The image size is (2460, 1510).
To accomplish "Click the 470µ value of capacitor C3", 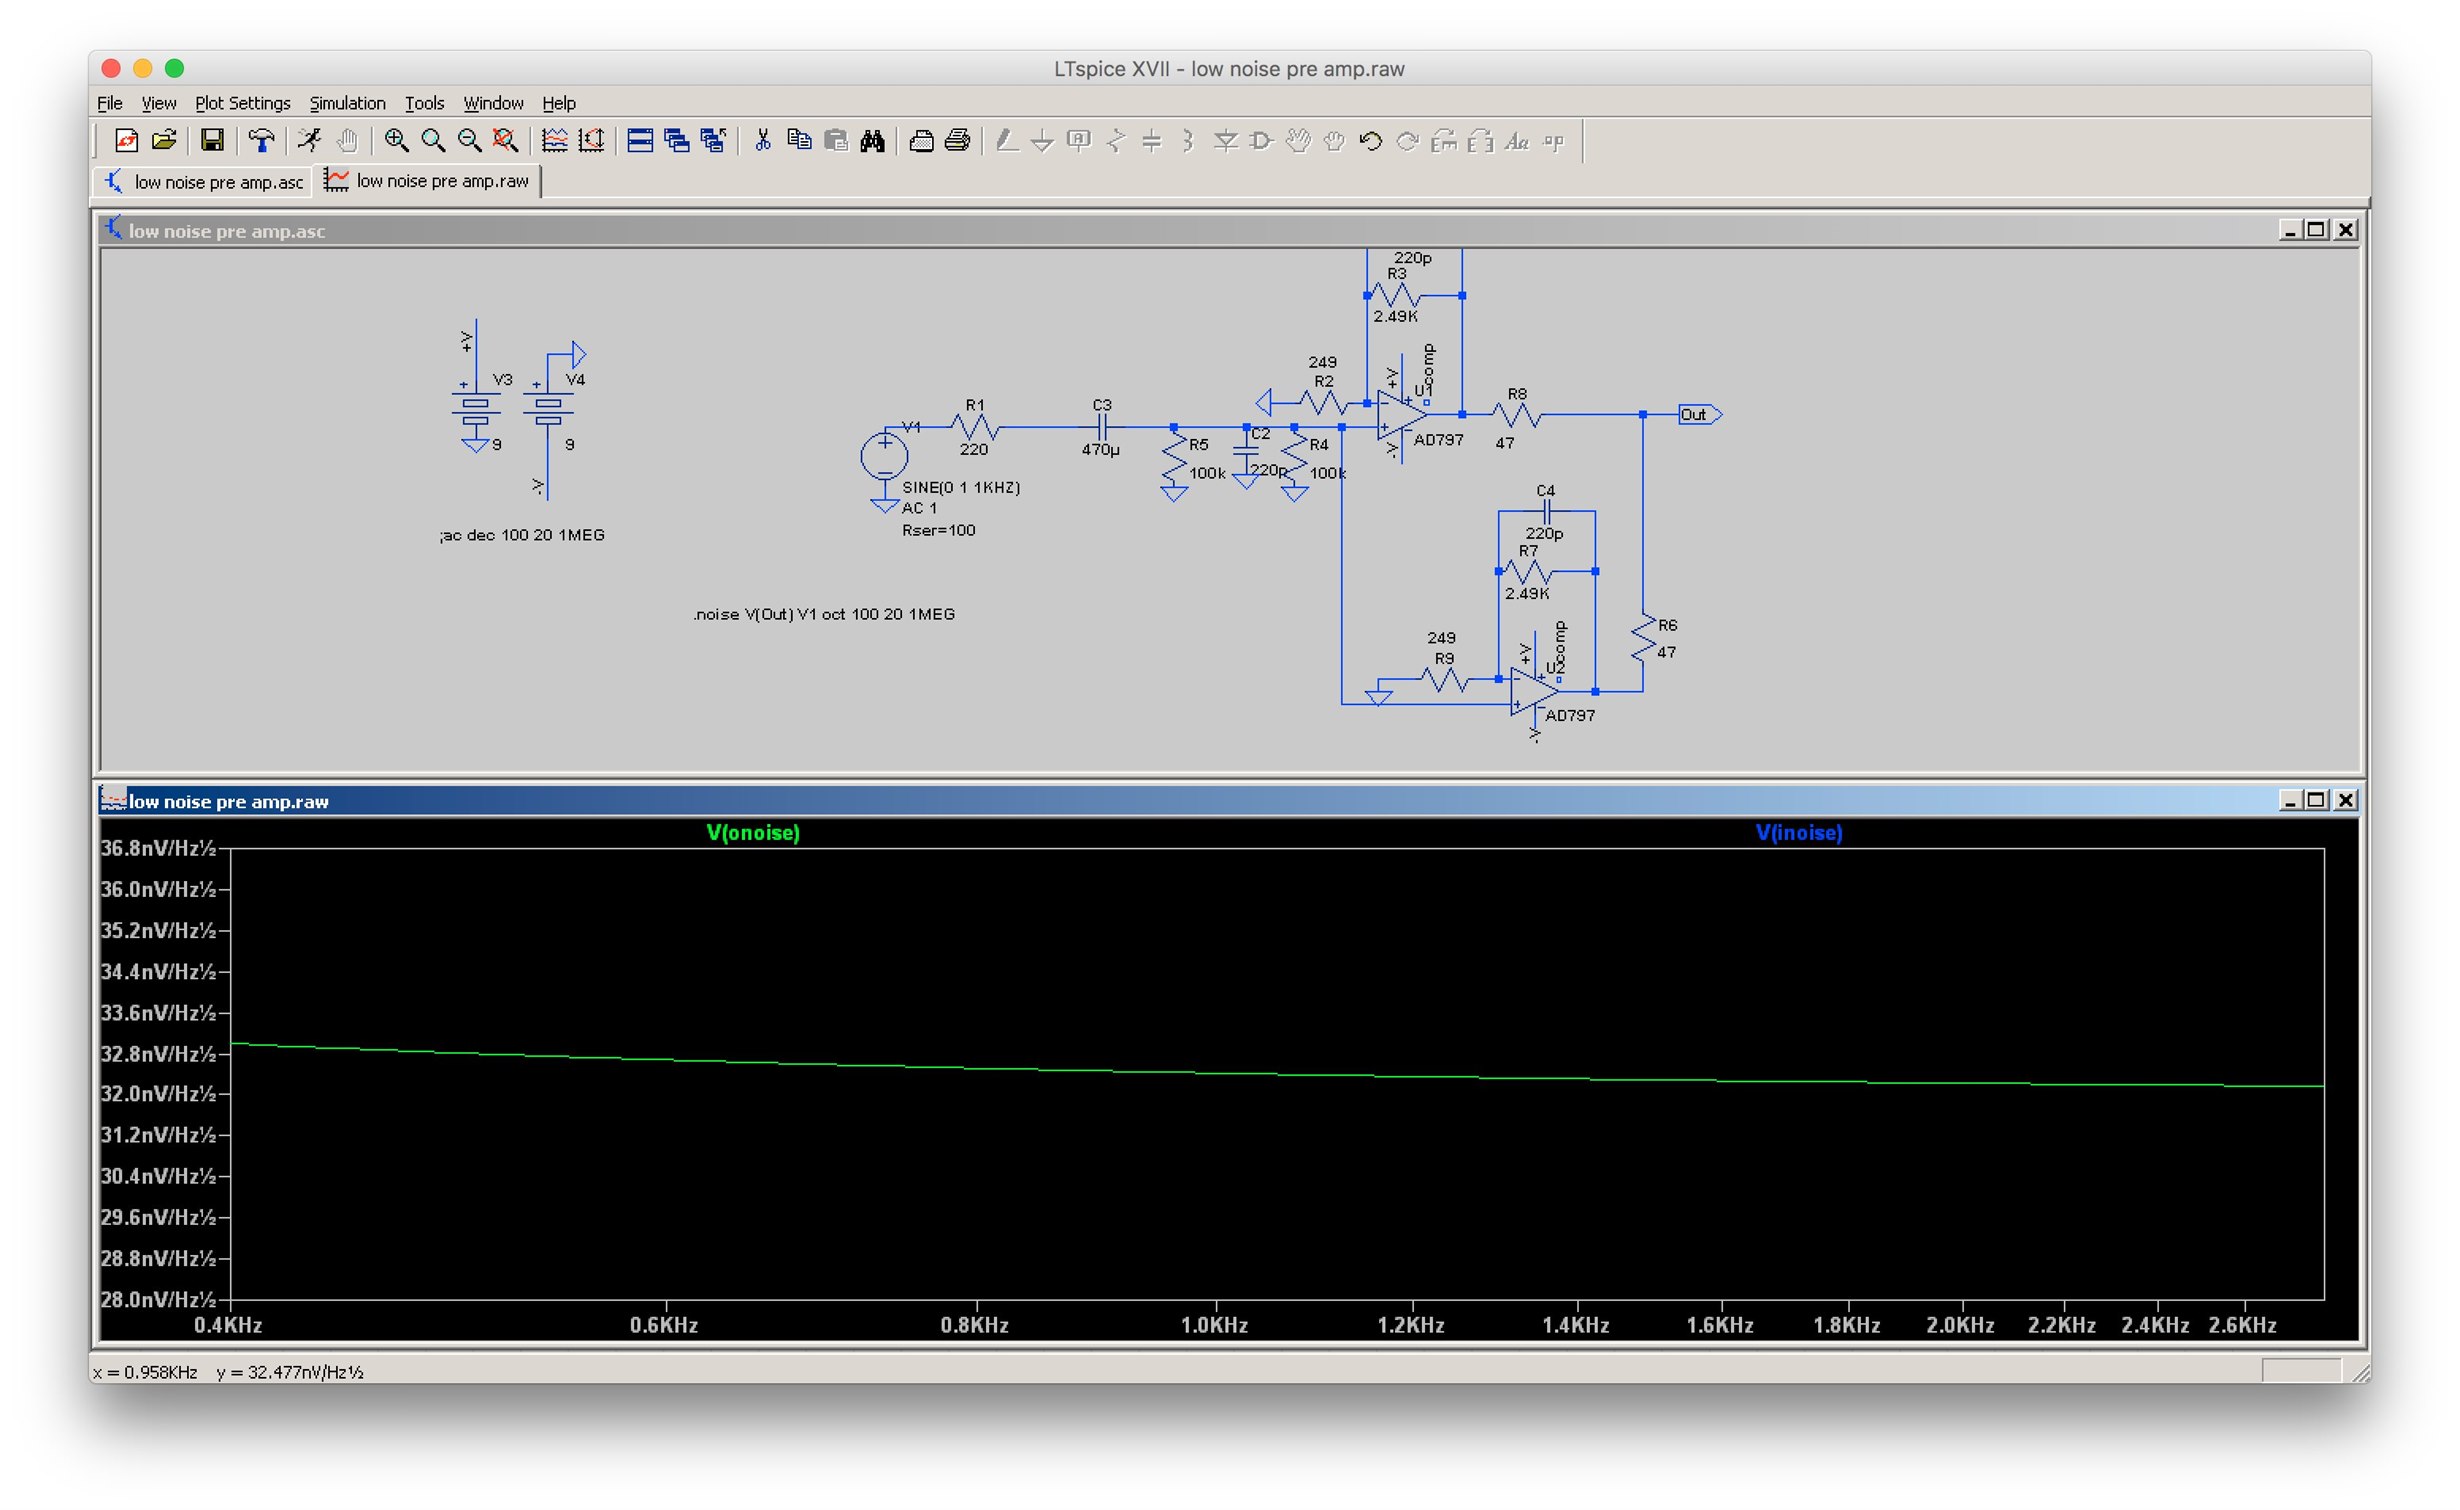I will [x=1100, y=450].
